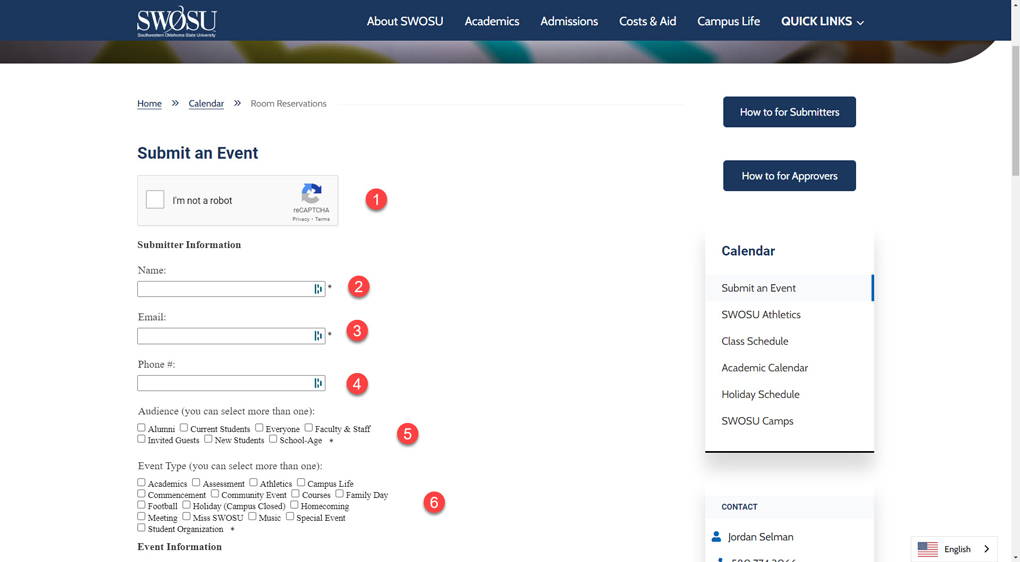This screenshot has height=562, width=1020.
Task: Open the reCAPTCHA Privacy link
Action: pos(300,219)
